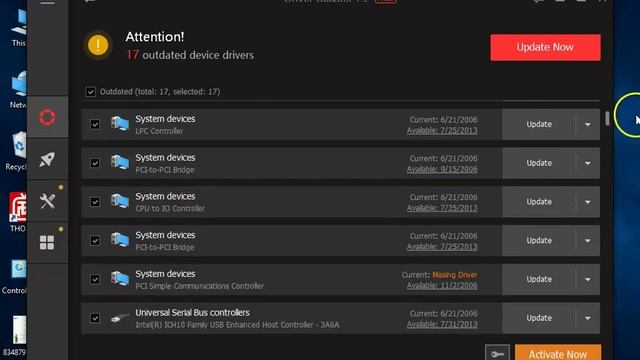The width and height of the screenshot is (640, 360).
Task: Open the Available 7/31/2013 link
Action: (442, 324)
